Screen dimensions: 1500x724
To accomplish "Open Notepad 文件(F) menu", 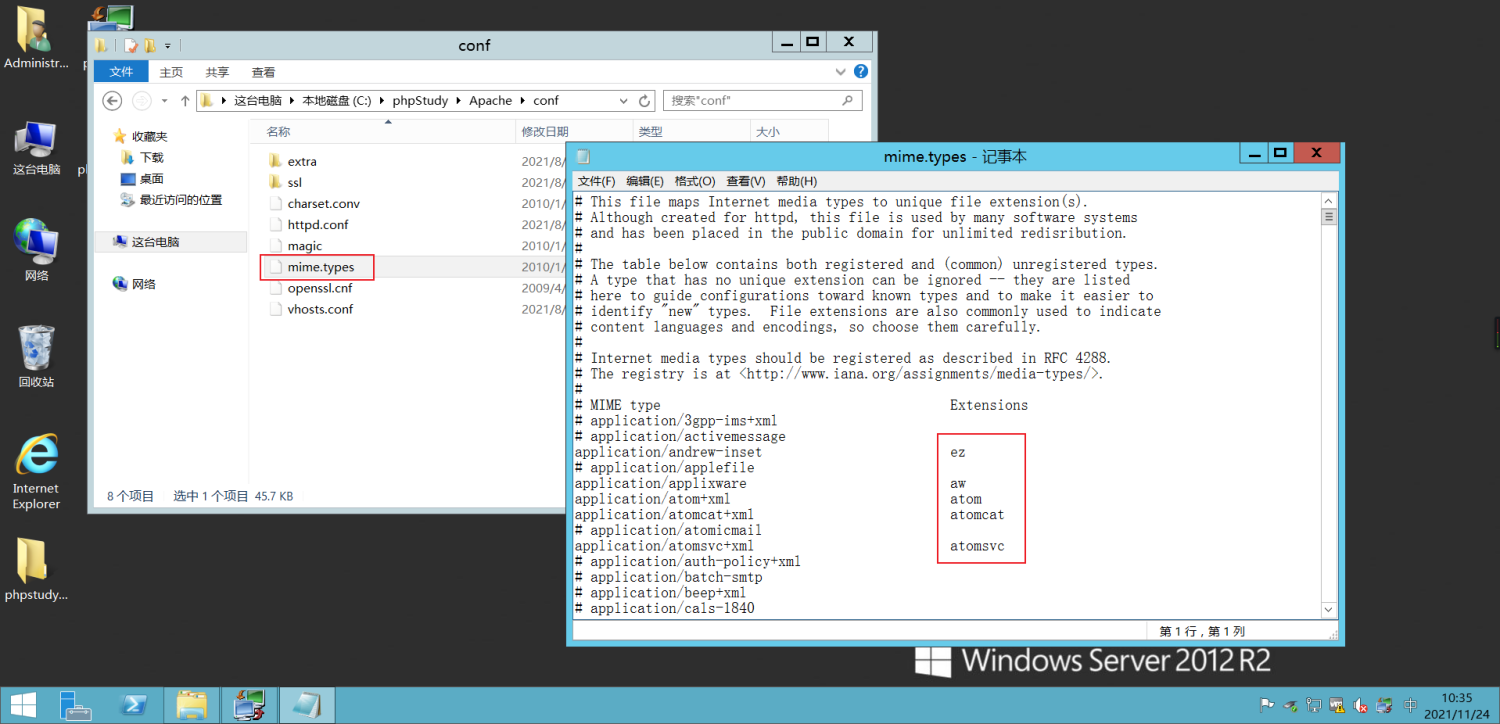I will pos(596,181).
